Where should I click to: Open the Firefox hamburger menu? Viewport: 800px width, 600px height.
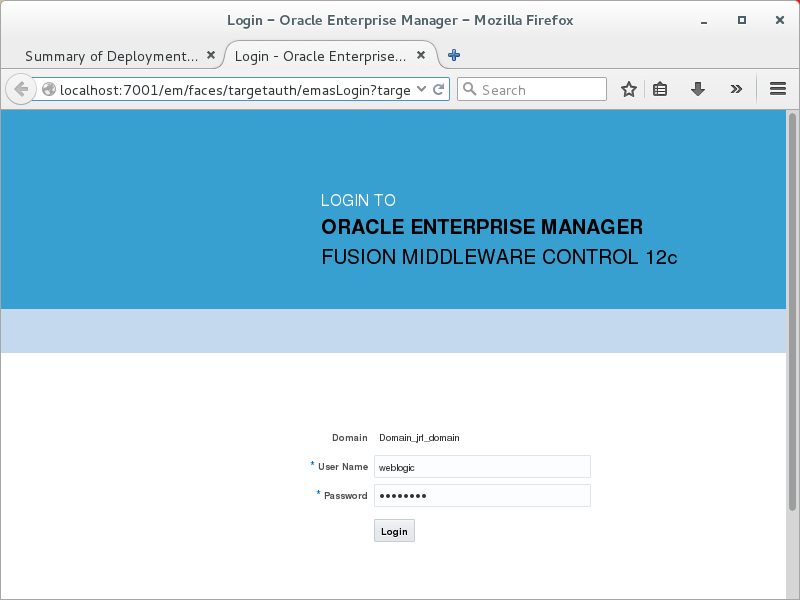[x=778, y=90]
